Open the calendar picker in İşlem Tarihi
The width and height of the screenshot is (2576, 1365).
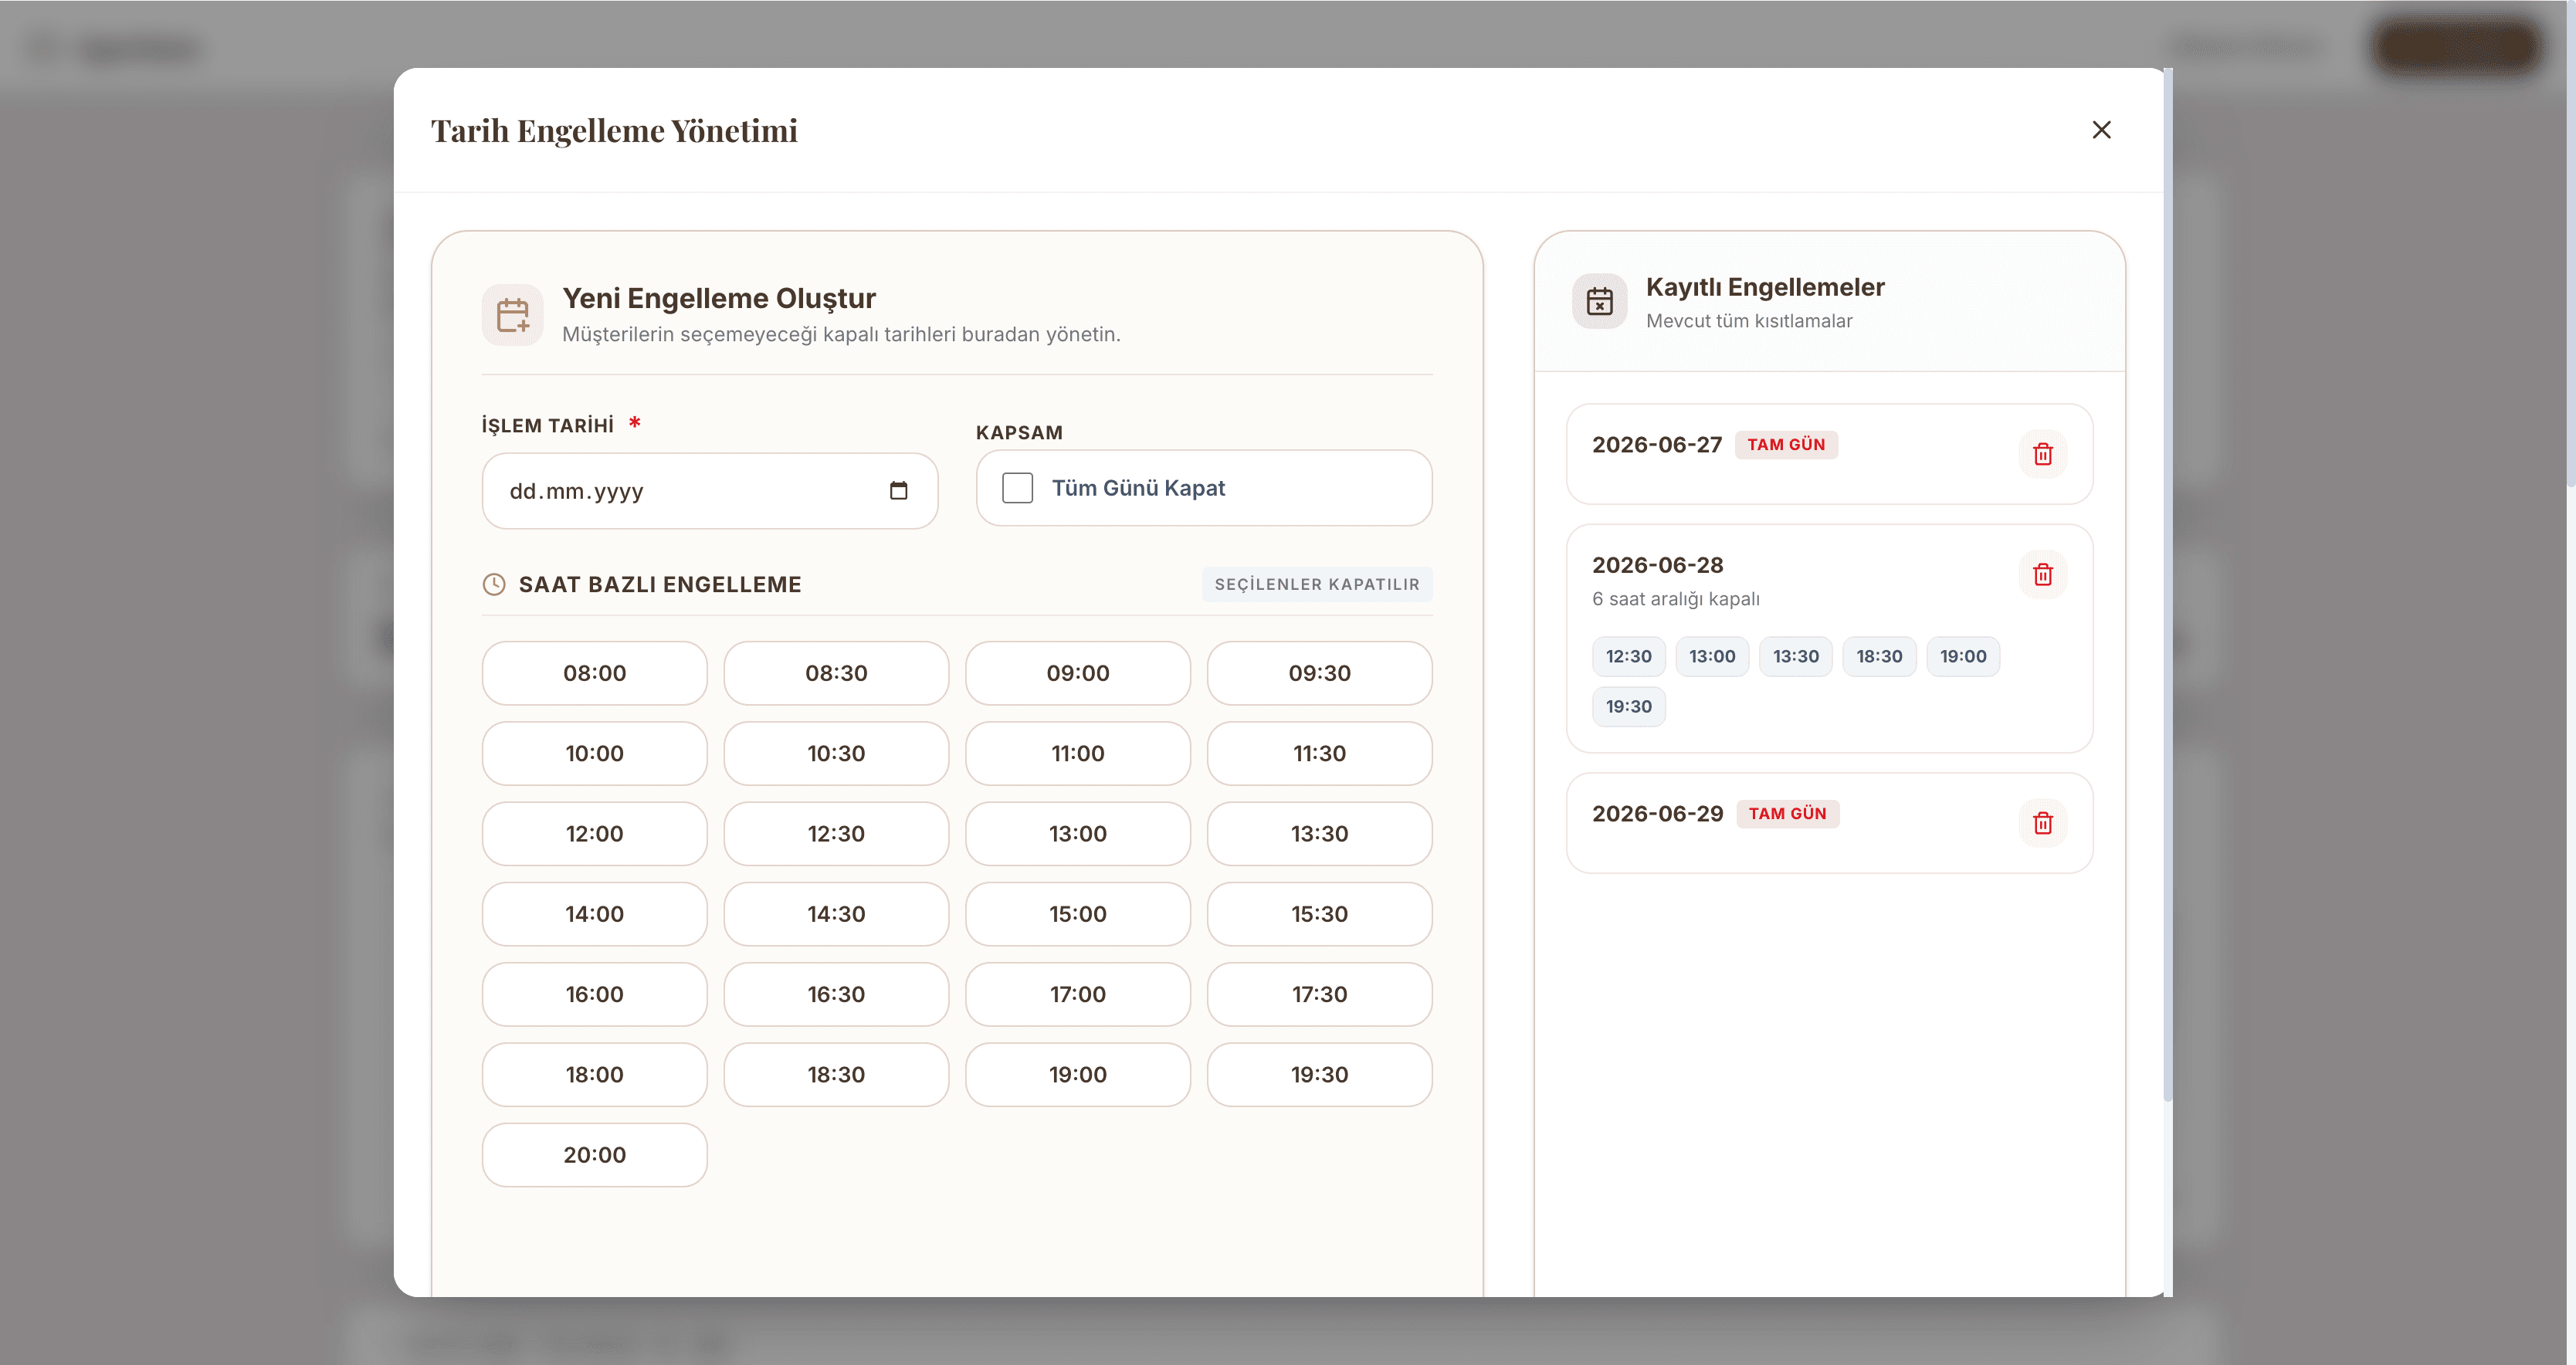[x=898, y=490]
